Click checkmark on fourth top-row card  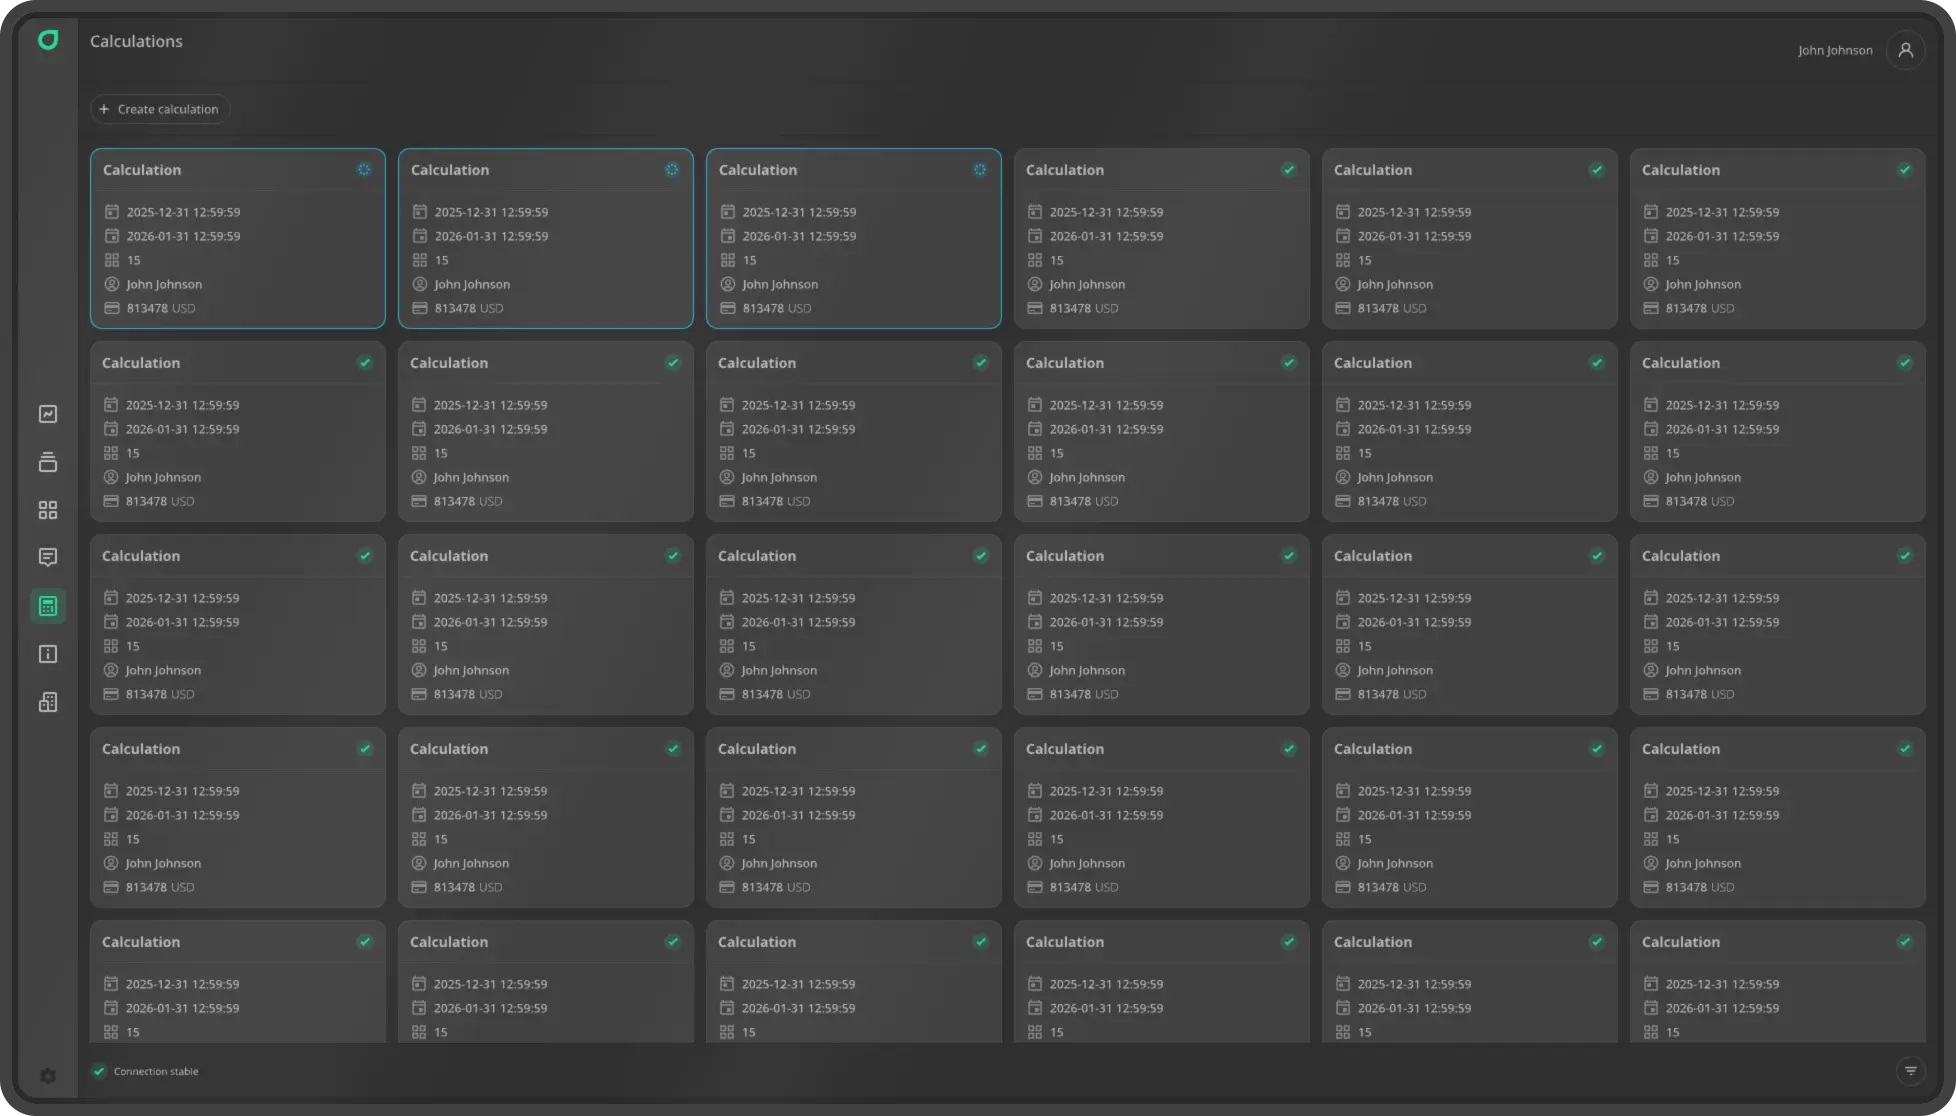pos(1288,170)
